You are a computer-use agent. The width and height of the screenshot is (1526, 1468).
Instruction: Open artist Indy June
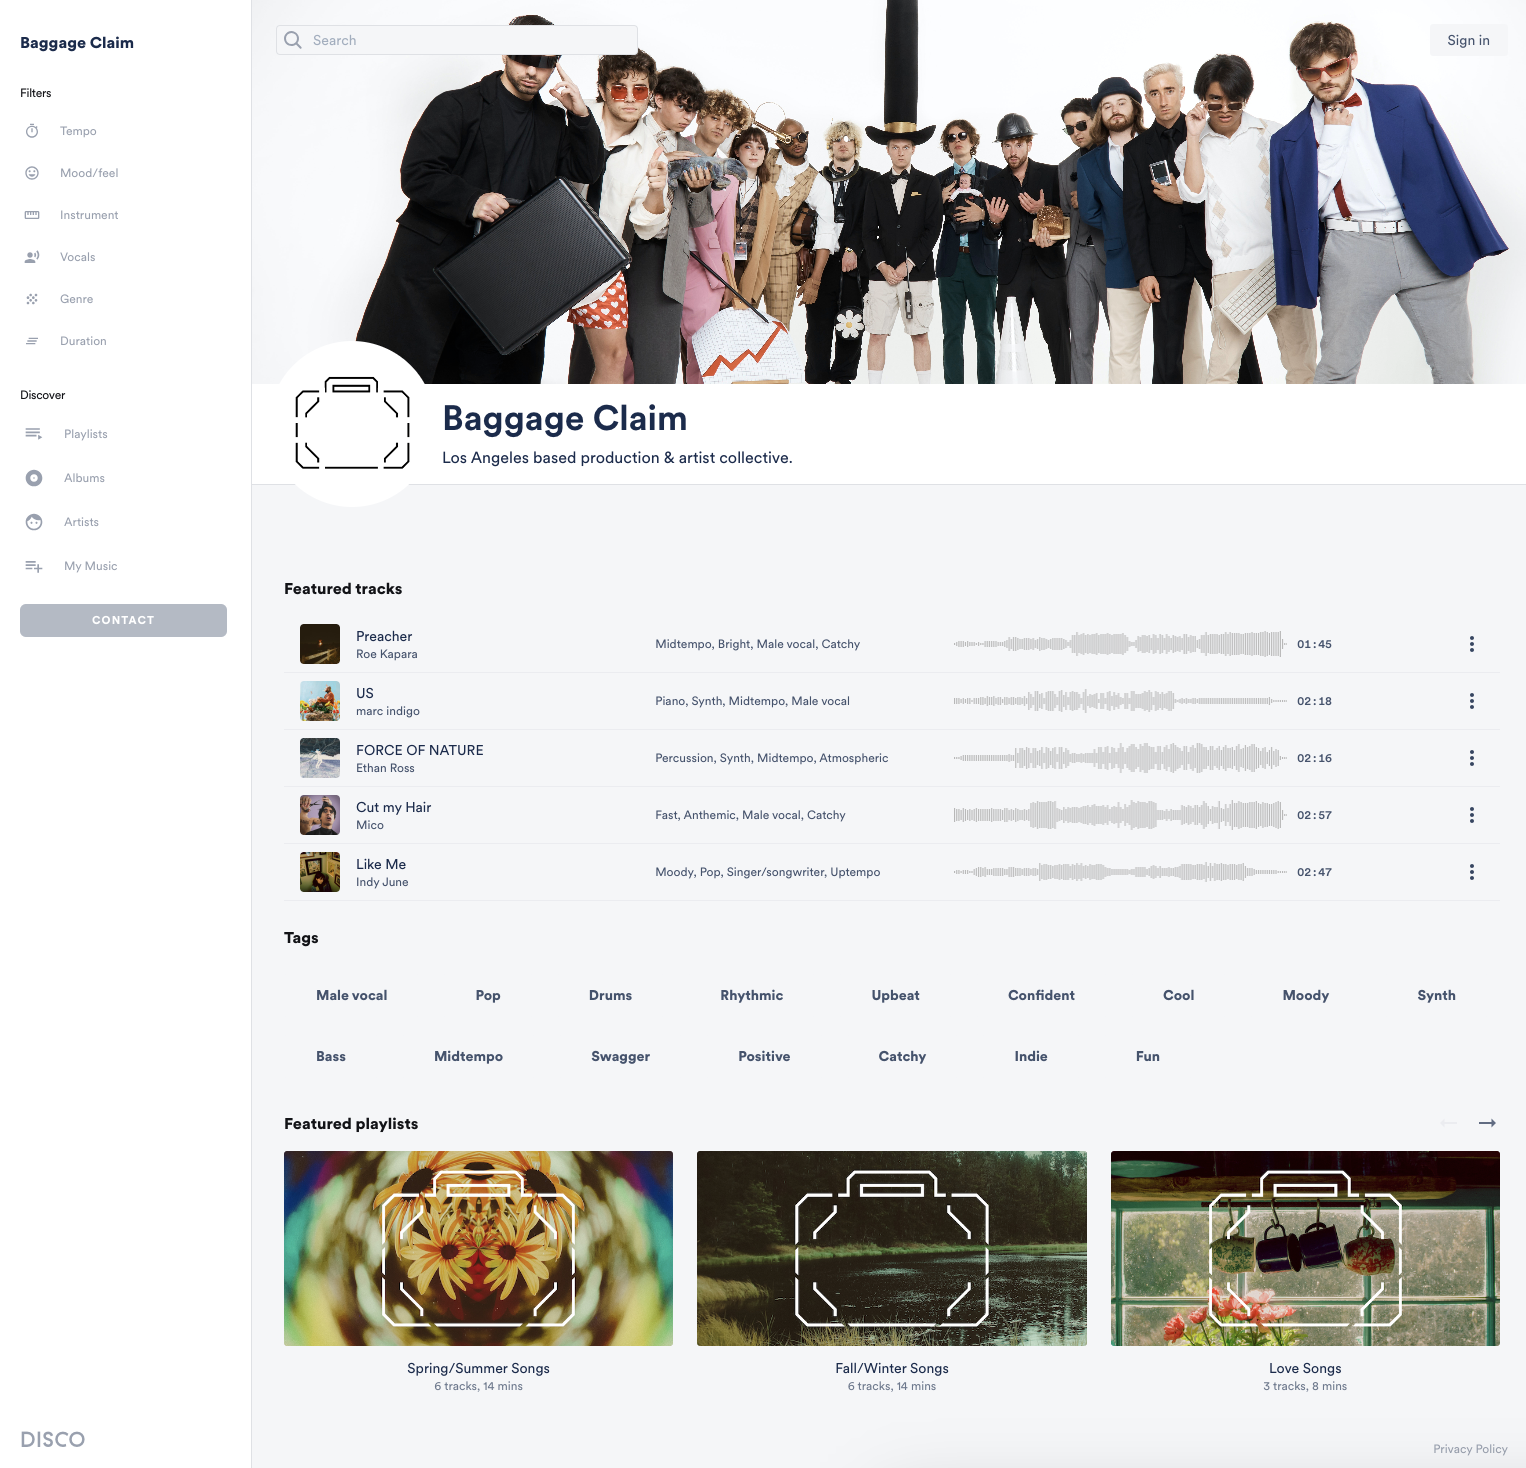coord(382,882)
